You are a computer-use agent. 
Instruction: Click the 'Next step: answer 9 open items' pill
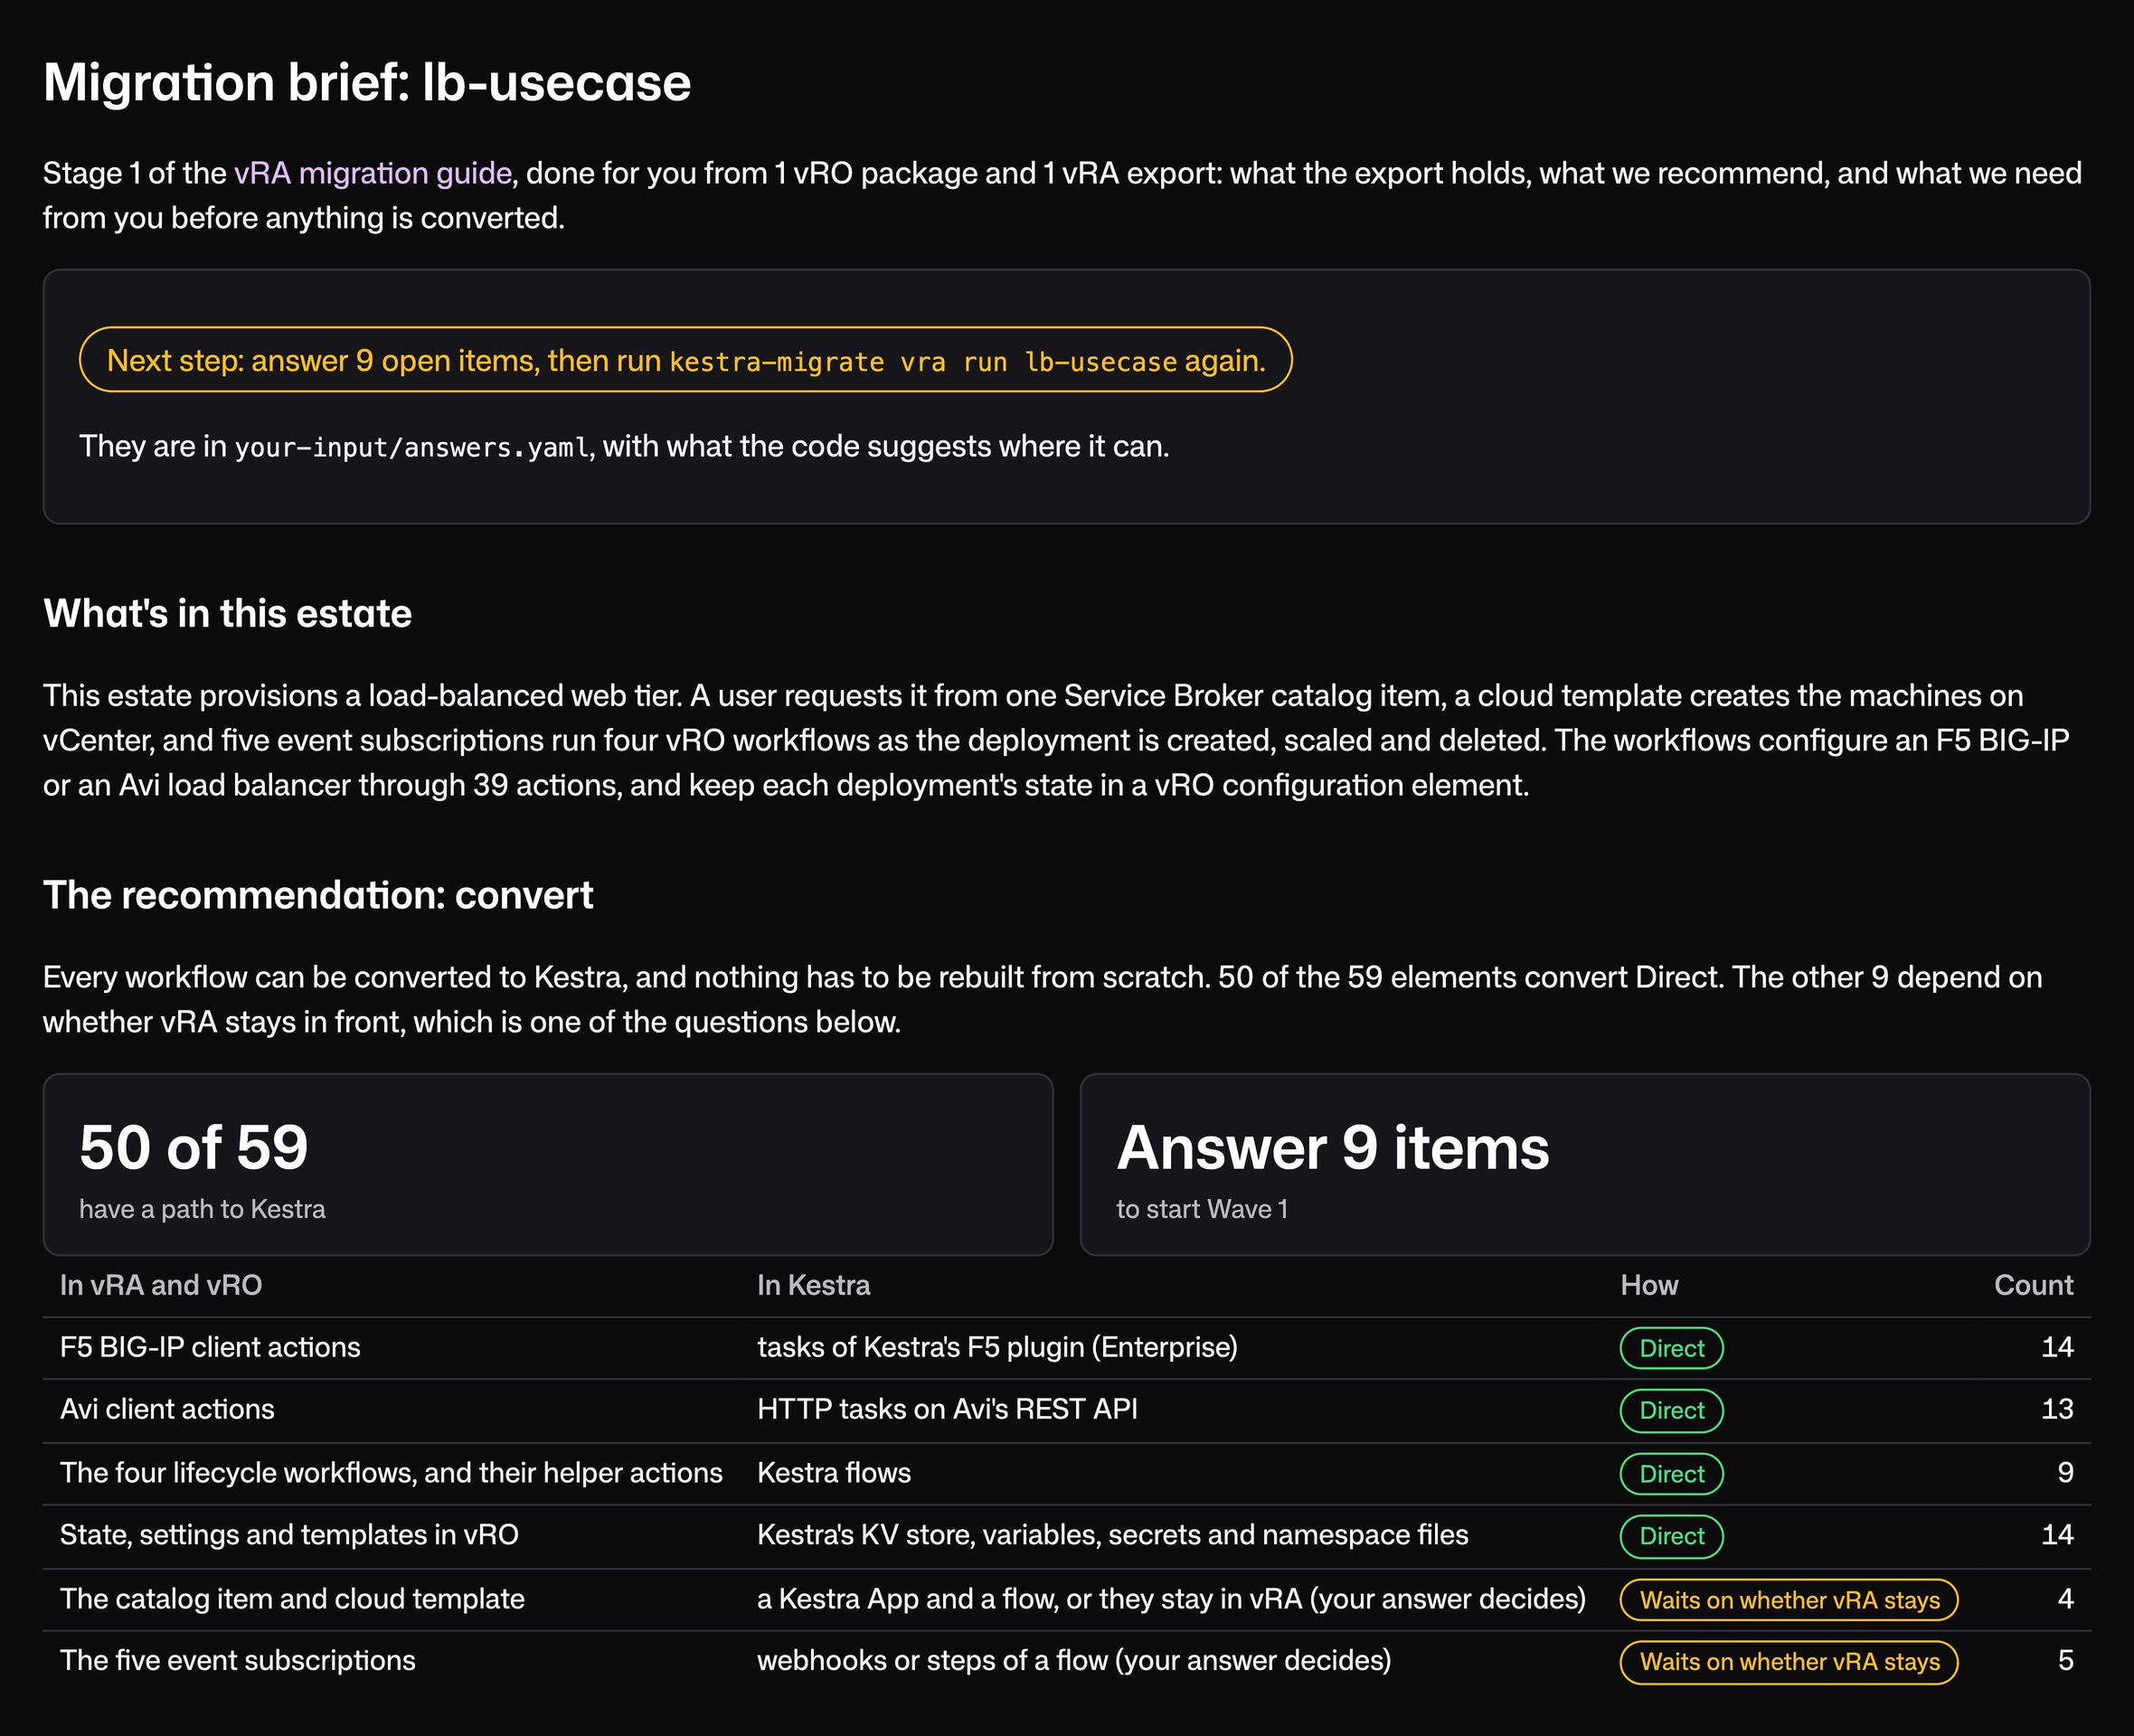[685, 359]
